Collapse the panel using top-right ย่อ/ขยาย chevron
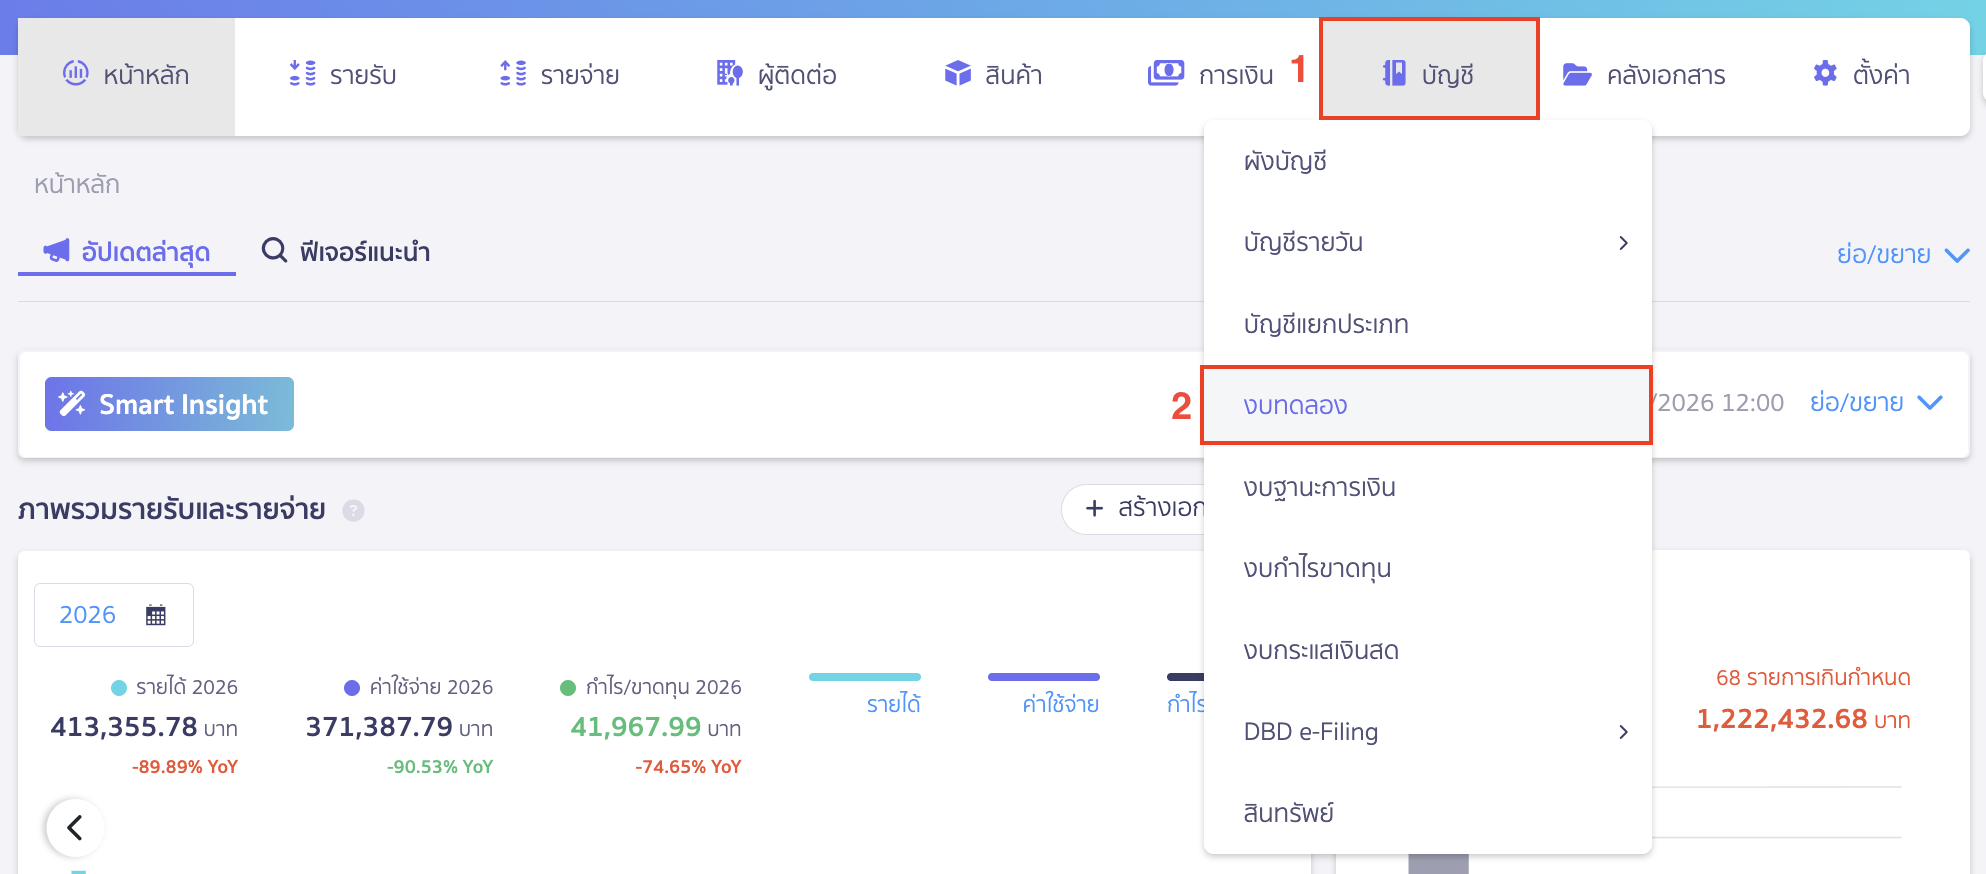 [x=1957, y=254]
